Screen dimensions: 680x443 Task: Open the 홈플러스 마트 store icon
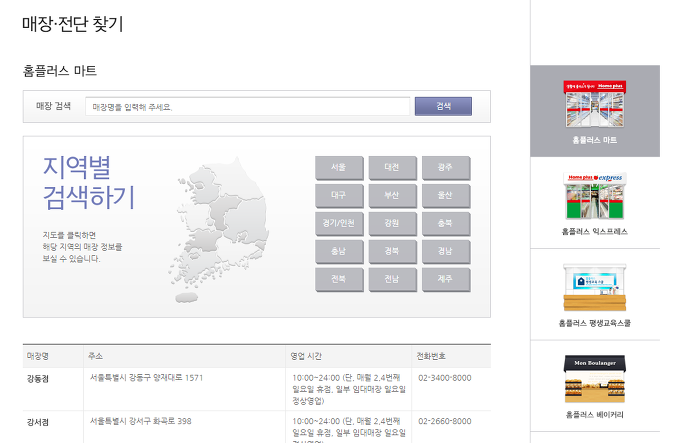click(595, 104)
